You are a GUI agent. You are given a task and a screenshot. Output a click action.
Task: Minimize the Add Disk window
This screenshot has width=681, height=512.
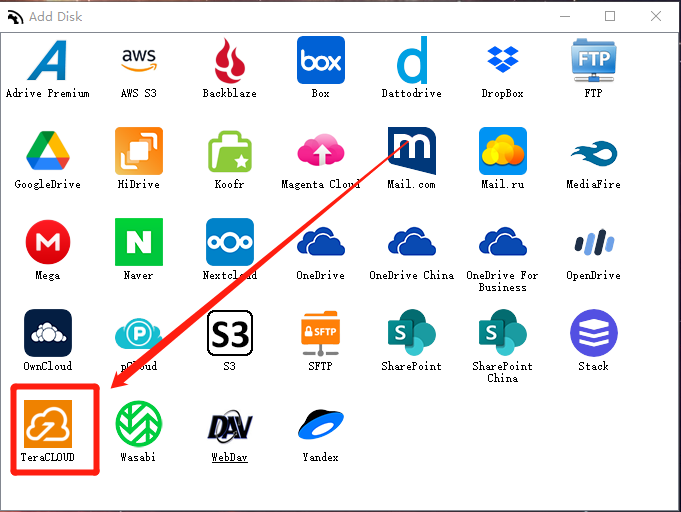click(565, 17)
